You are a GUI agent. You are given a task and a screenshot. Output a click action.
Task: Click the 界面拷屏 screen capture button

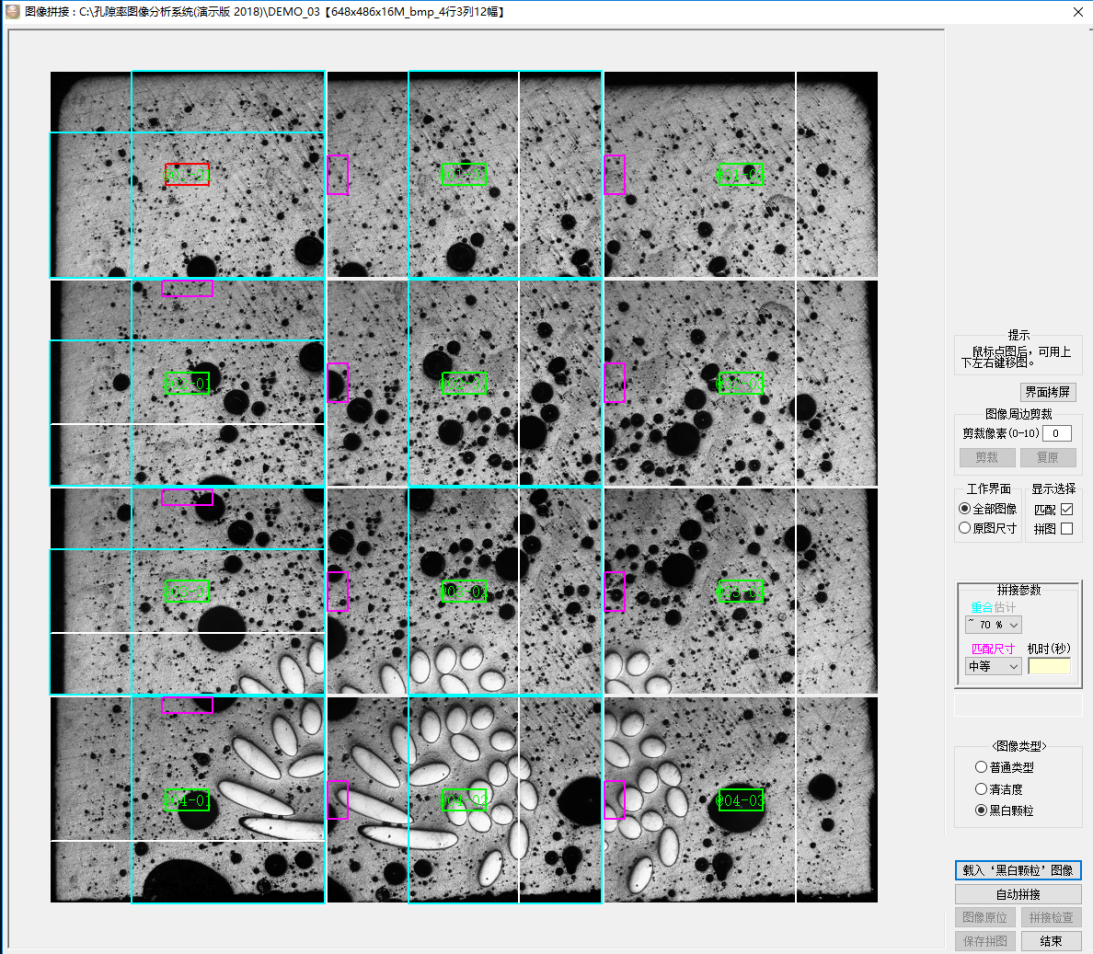tap(1047, 392)
